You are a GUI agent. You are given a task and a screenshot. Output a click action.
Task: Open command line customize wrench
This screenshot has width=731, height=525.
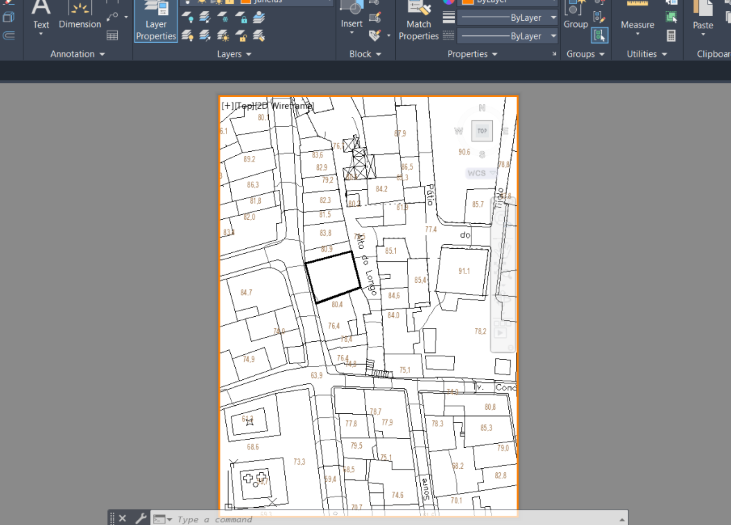point(141,519)
